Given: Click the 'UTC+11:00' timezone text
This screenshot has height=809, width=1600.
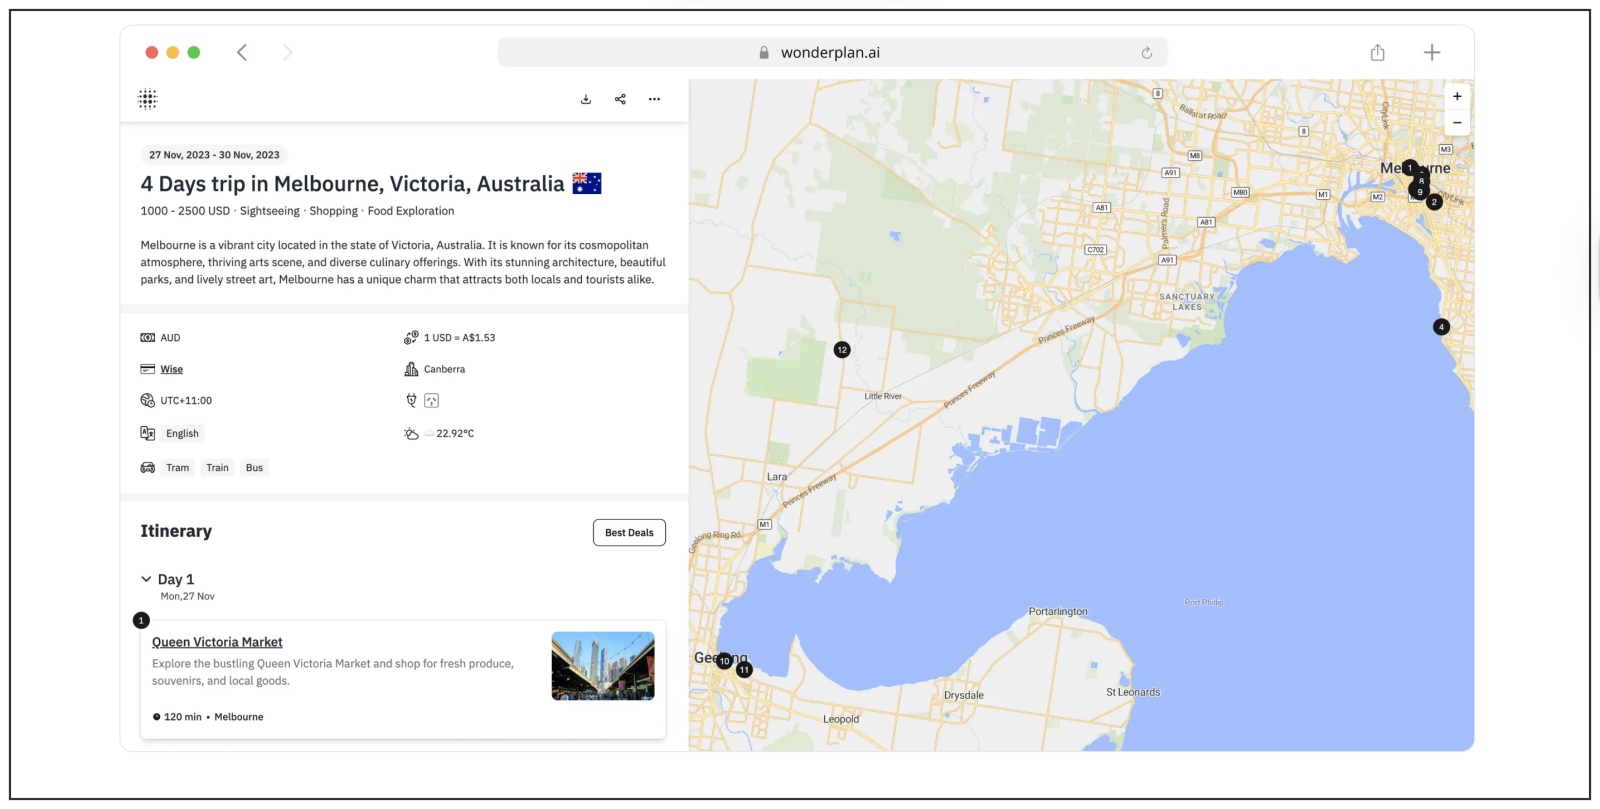Looking at the screenshot, I should click(186, 401).
